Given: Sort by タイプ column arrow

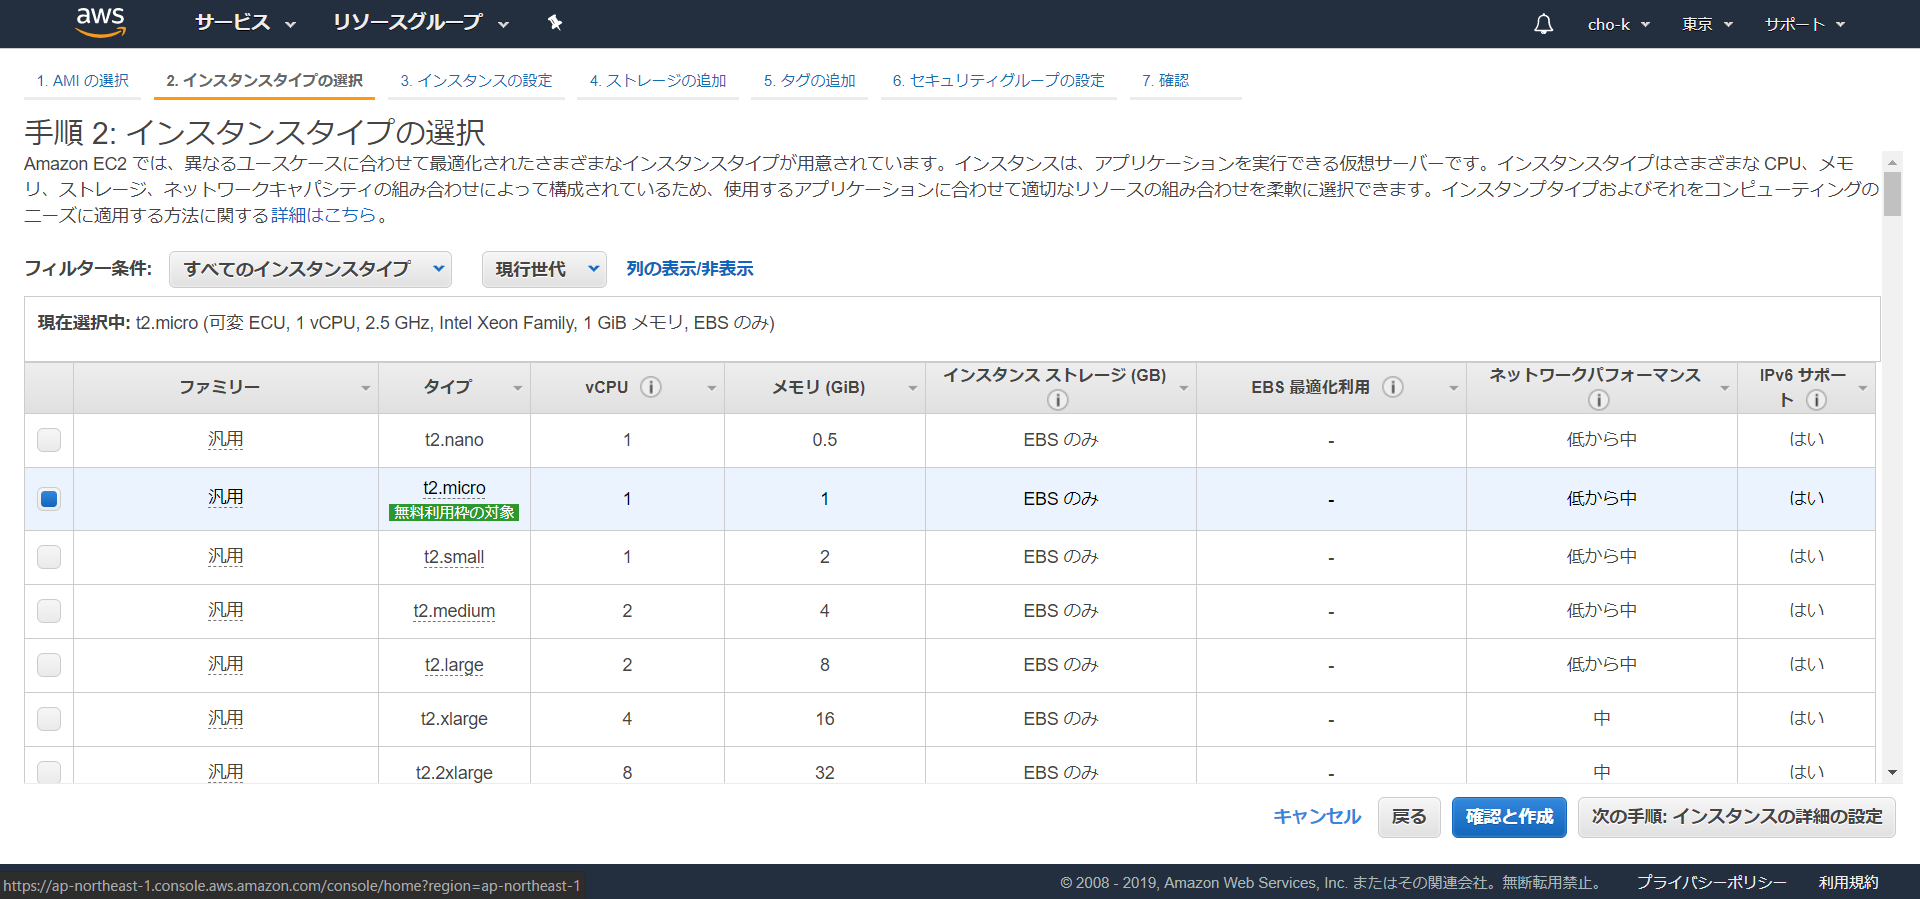Looking at the screenshot, I should point(518,388).
